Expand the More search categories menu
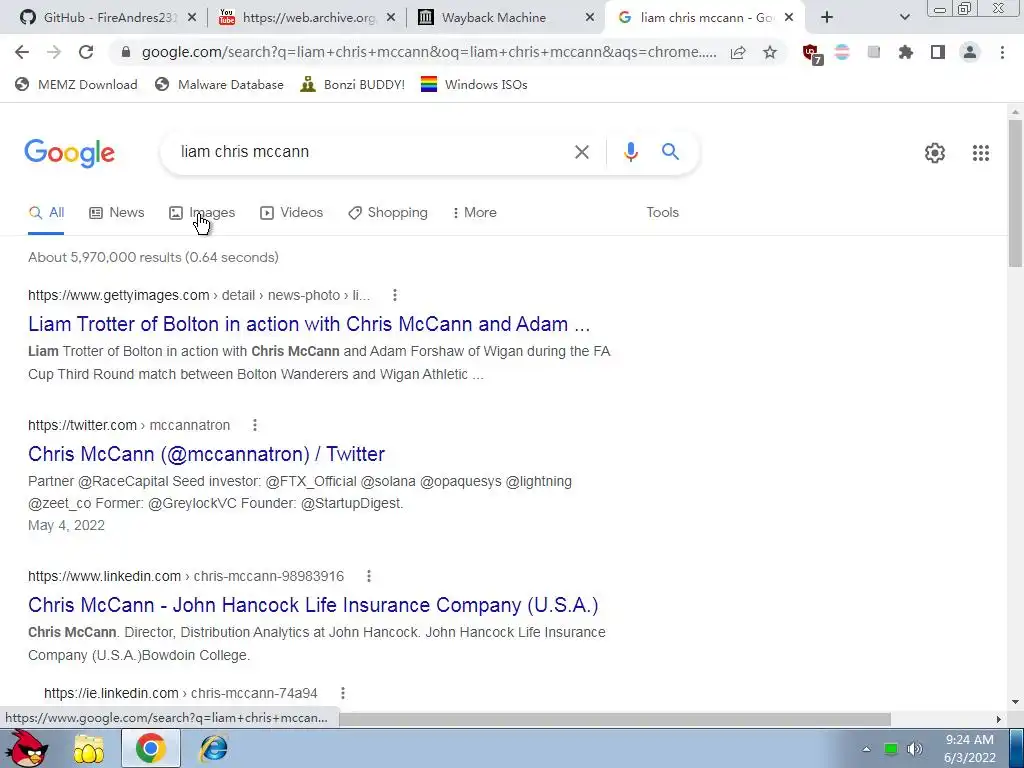Image resolution: width=1024 pixels, height=768 pixels. (x=475, y=212)
